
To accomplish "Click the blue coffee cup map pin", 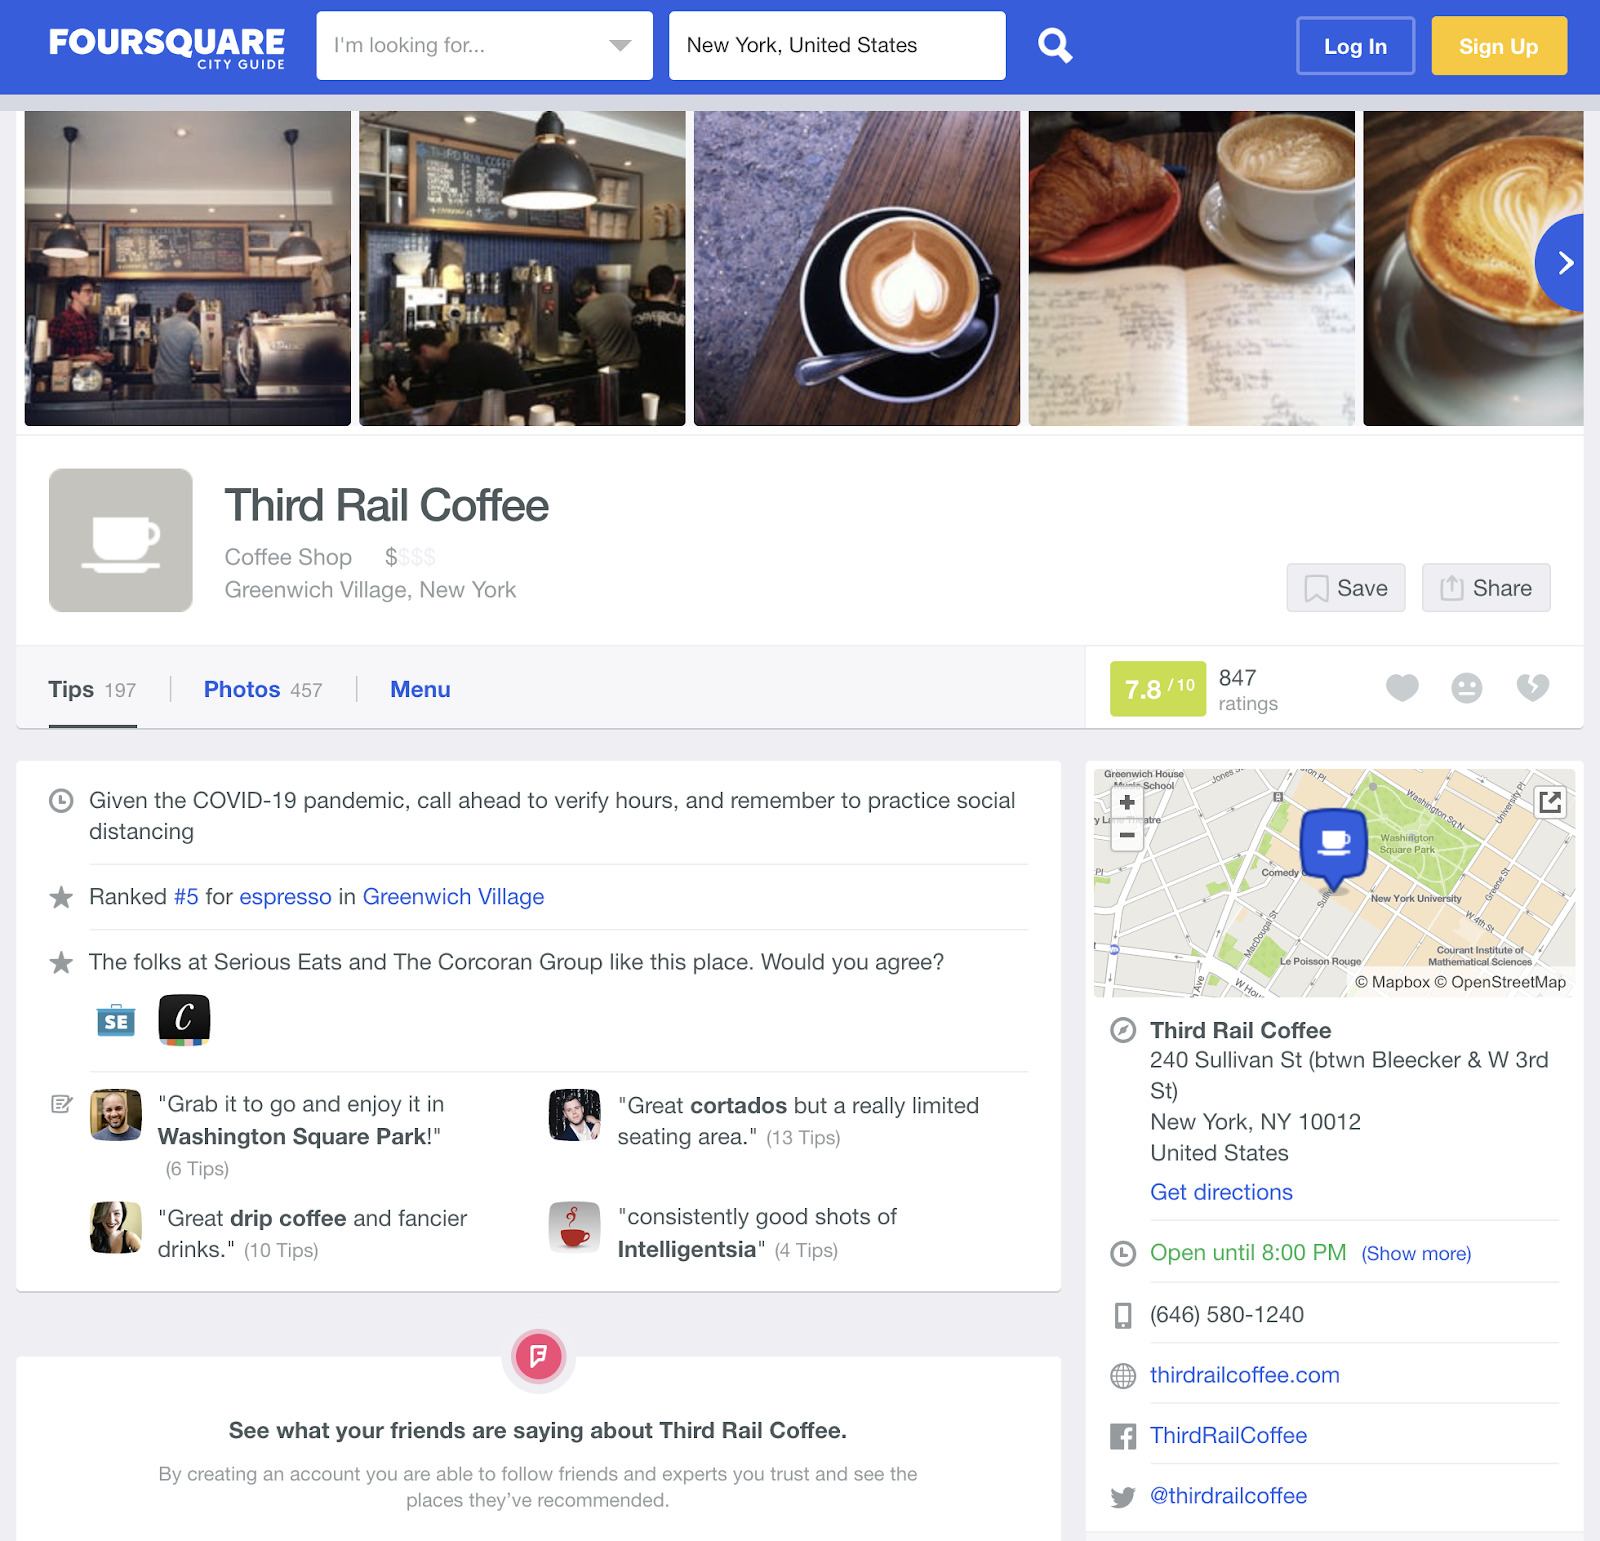I will [1333, 848].
